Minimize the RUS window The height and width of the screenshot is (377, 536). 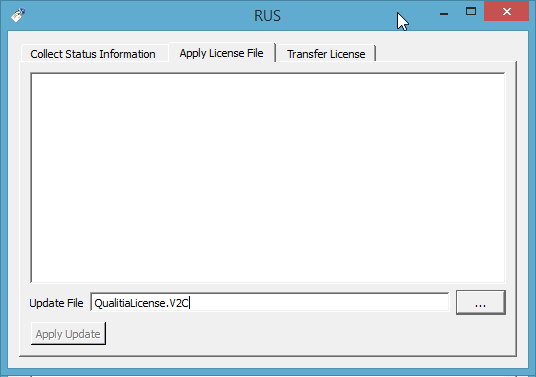coord(444,14)
